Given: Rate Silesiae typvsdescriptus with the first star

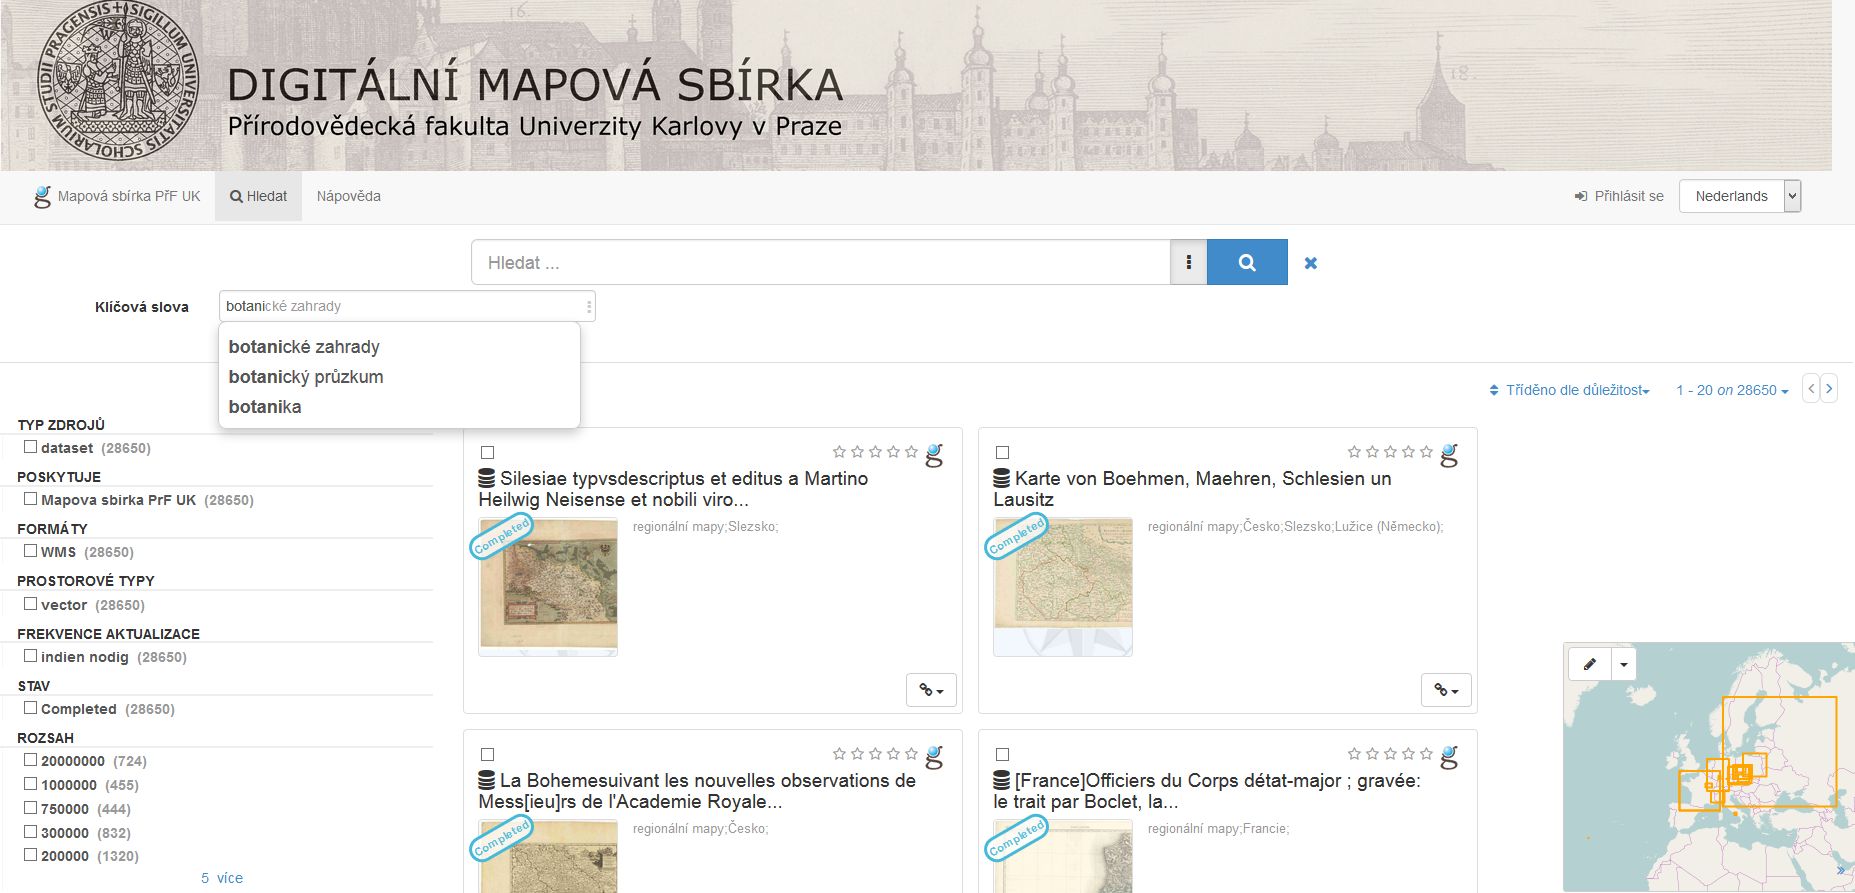Looking at the screenshot, I should (x=839, y=452).
